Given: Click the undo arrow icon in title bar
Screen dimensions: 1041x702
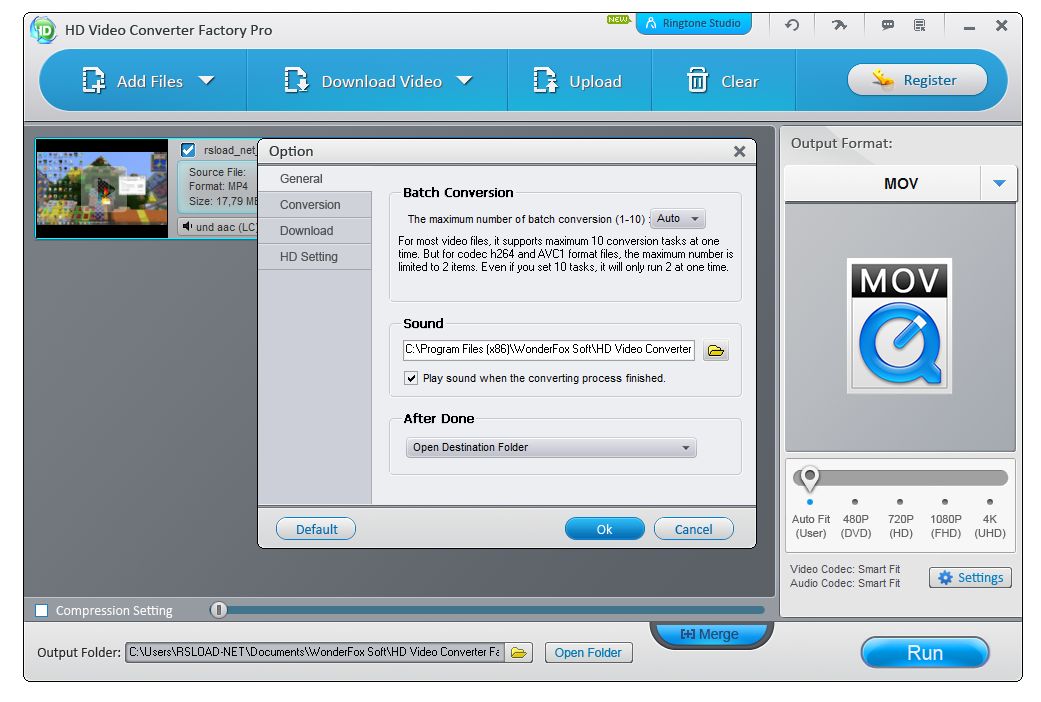Looking at the screenshot, I should point(792,25).
